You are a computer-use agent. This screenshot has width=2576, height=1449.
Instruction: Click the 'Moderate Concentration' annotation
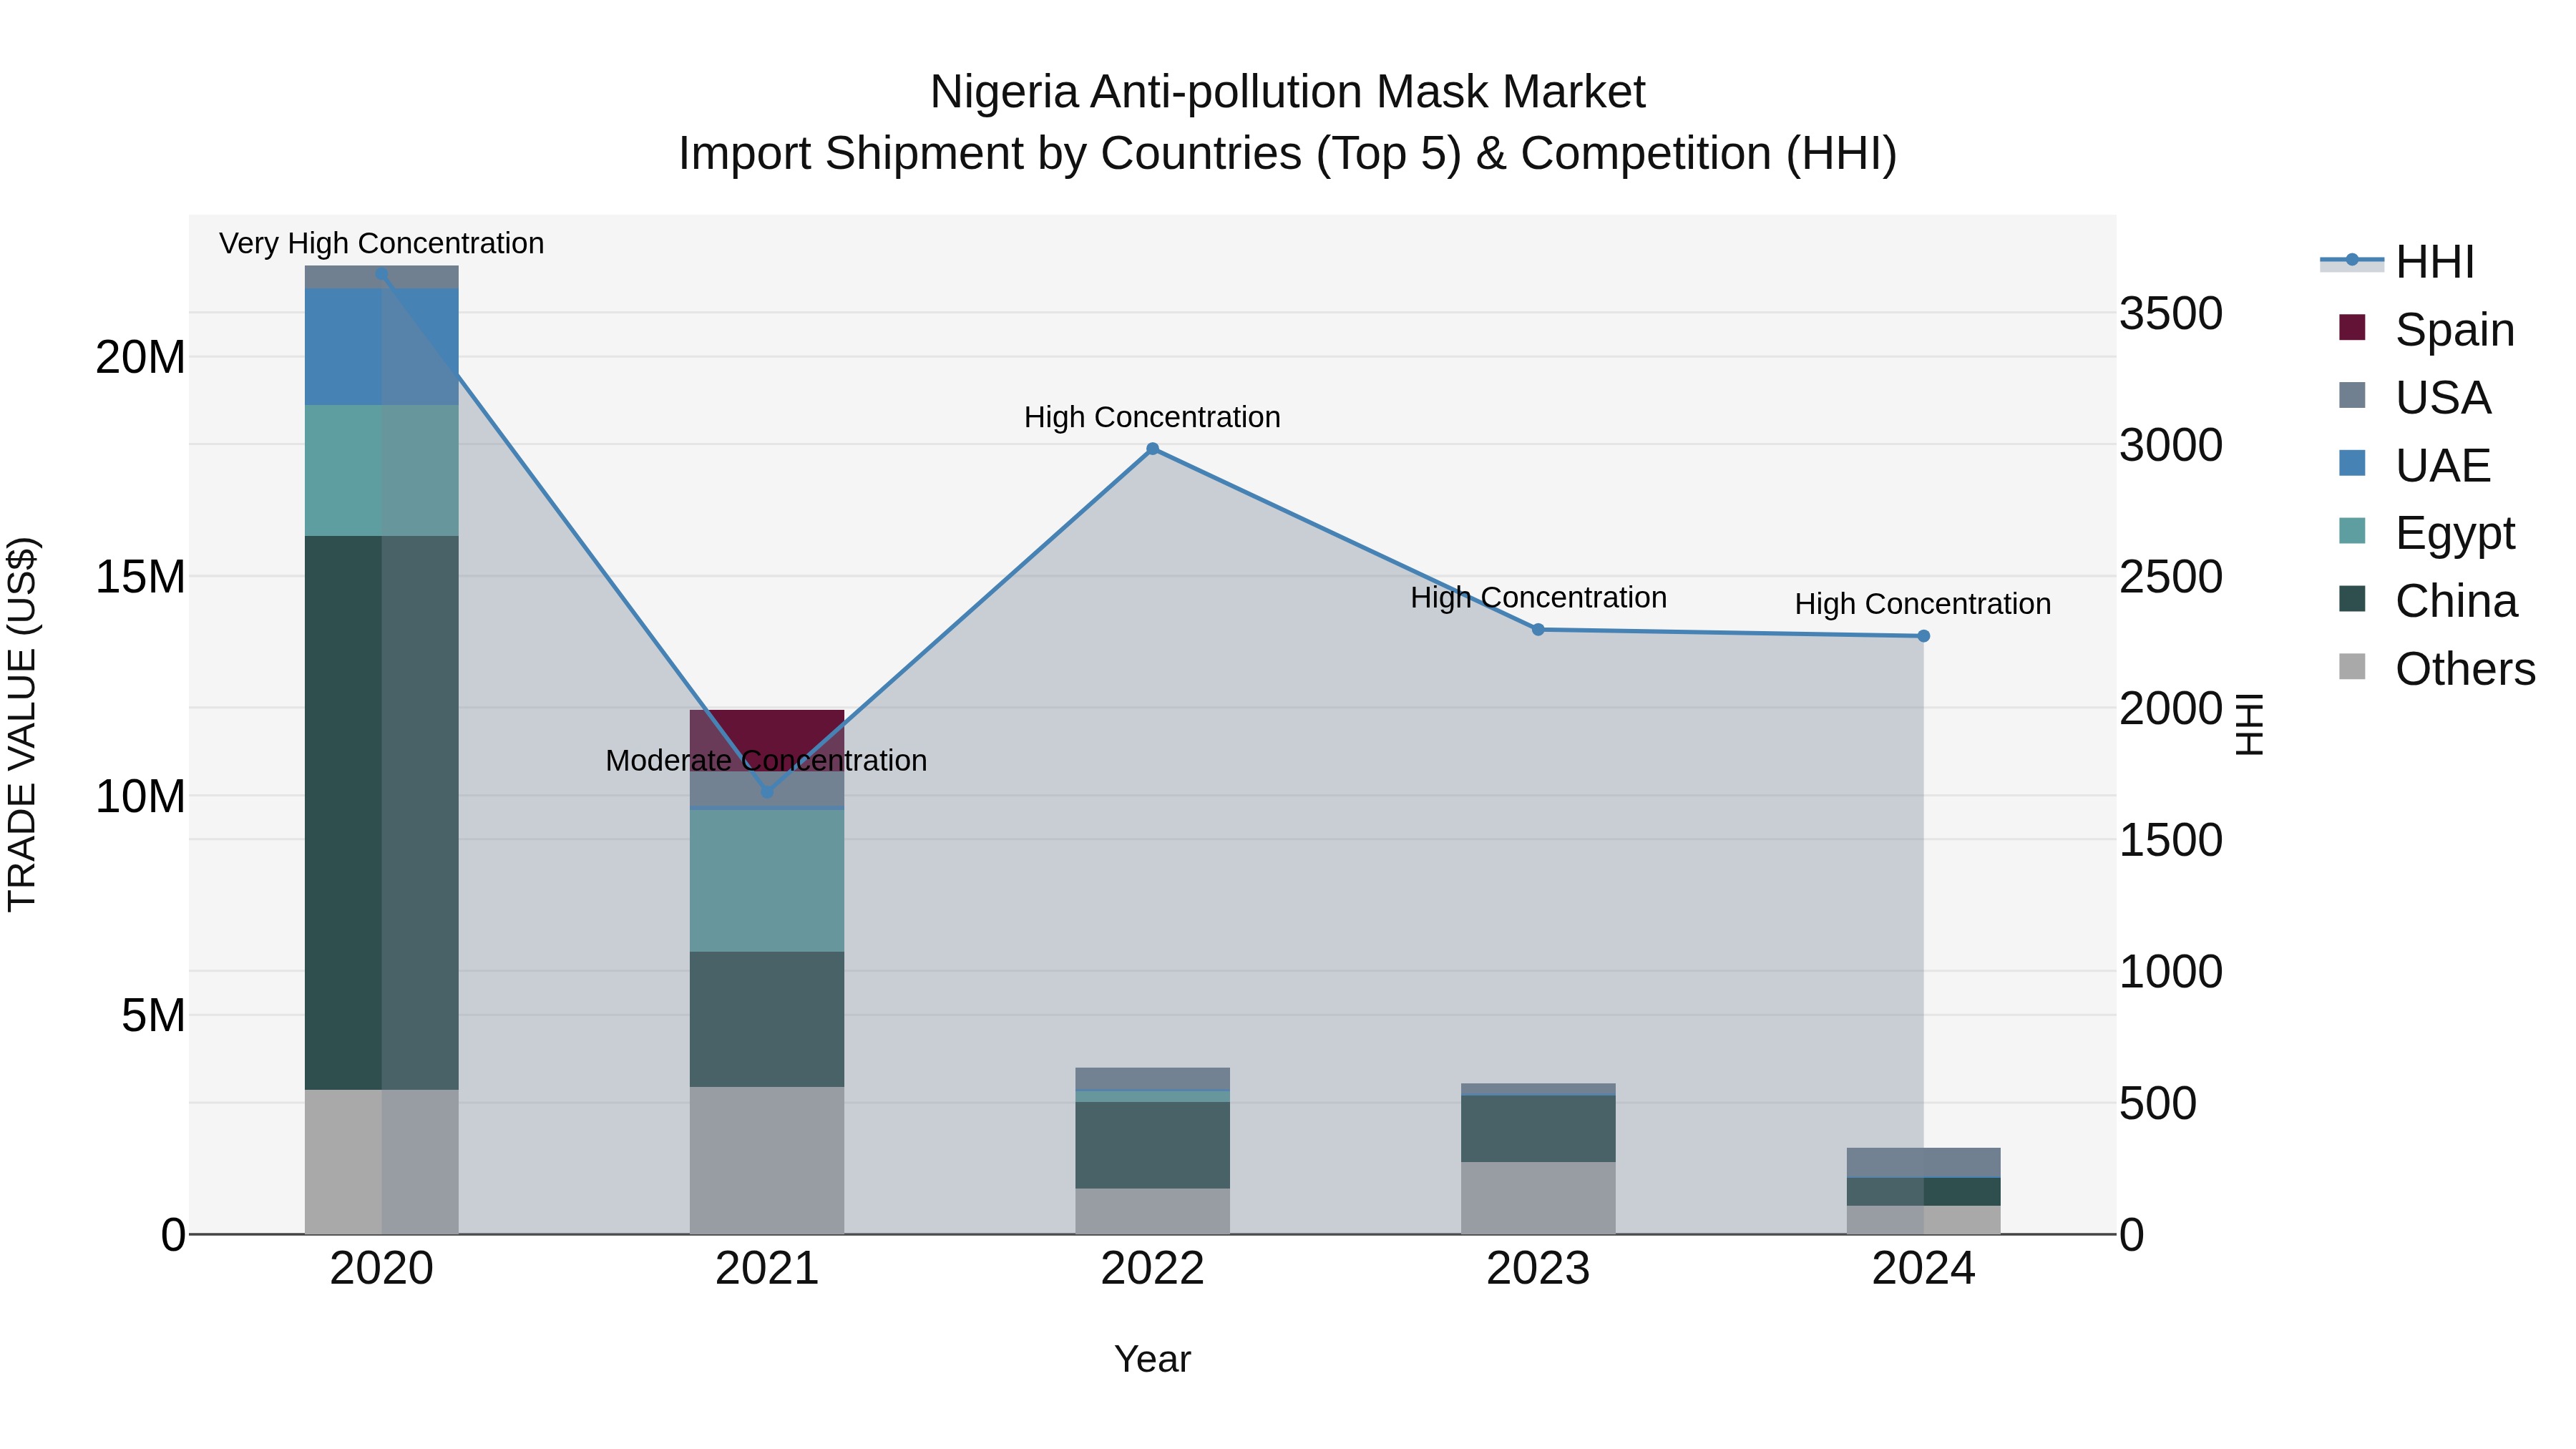(766, 760)
